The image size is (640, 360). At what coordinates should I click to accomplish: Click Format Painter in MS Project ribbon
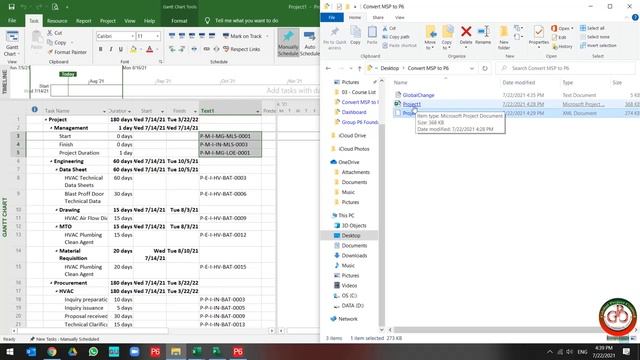pyautogui.click(x=67, y=52)
